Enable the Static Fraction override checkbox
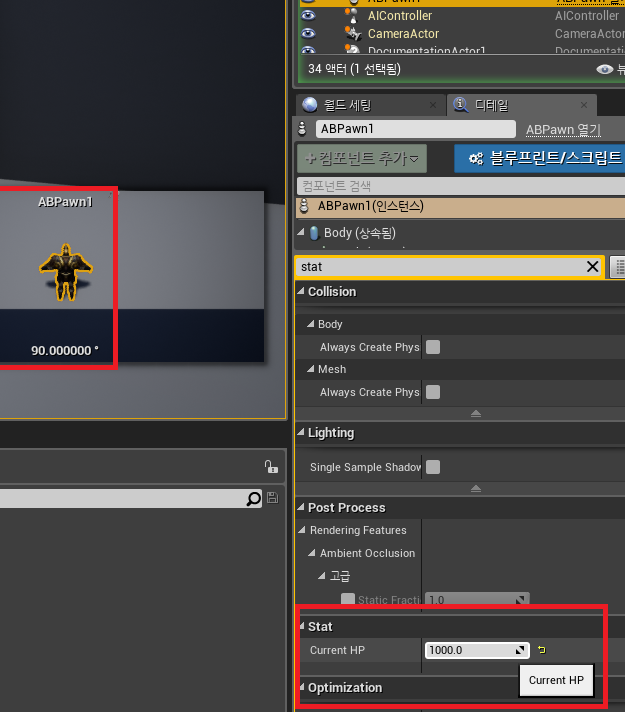This screenshot has height=712, width=625. click(x=348, y=599)
